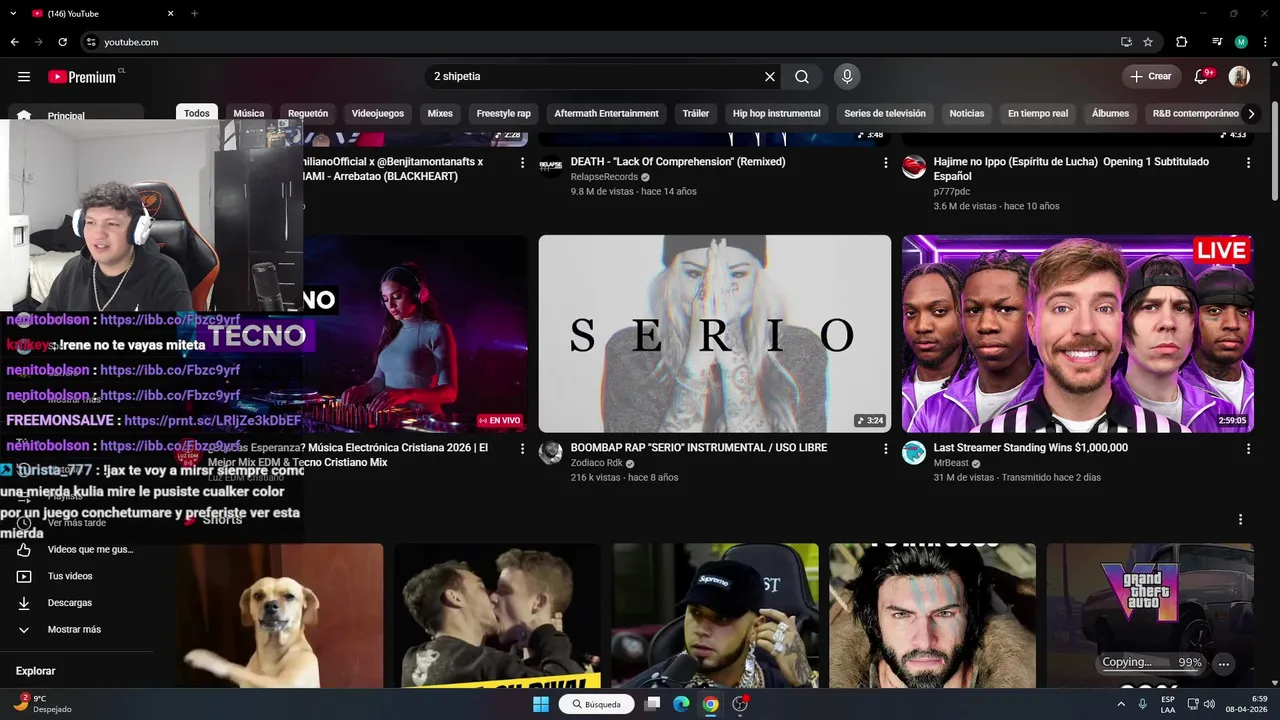Click p777pdc channel avatar

(914, 167)
